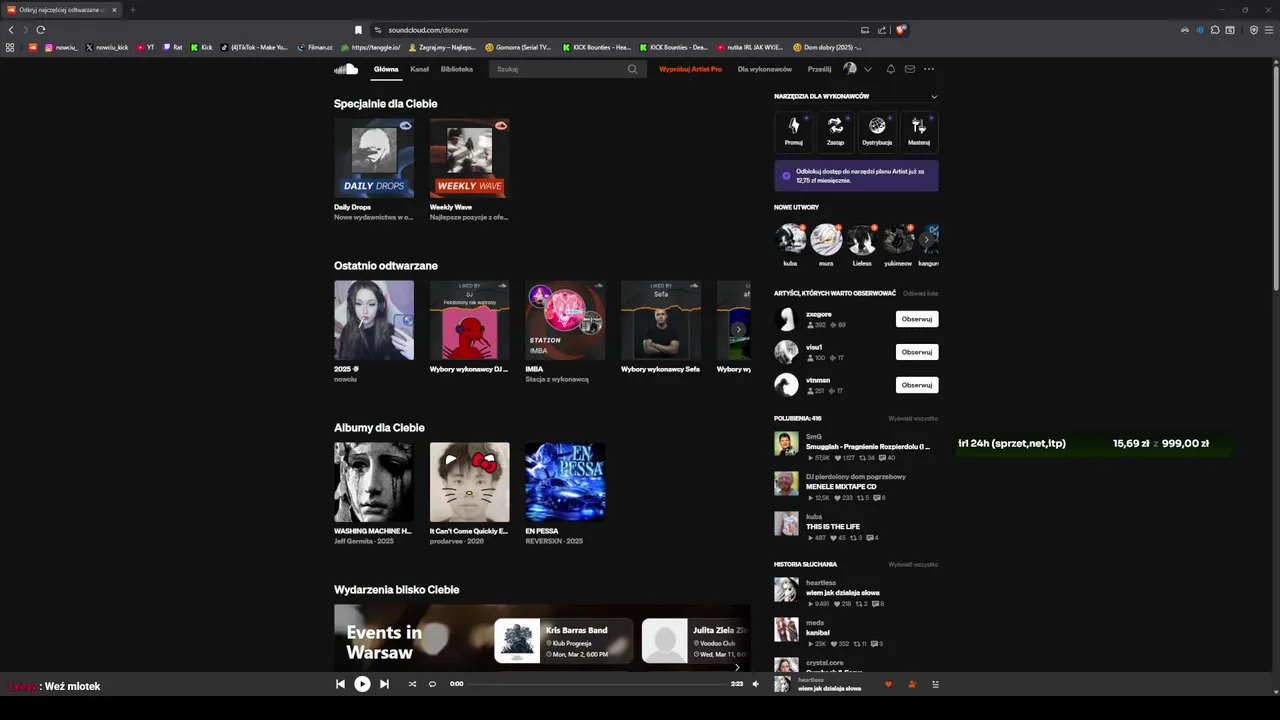Open the three-dots more menu in header
This screenshot has height=720, width=1280.
[929, 69]
